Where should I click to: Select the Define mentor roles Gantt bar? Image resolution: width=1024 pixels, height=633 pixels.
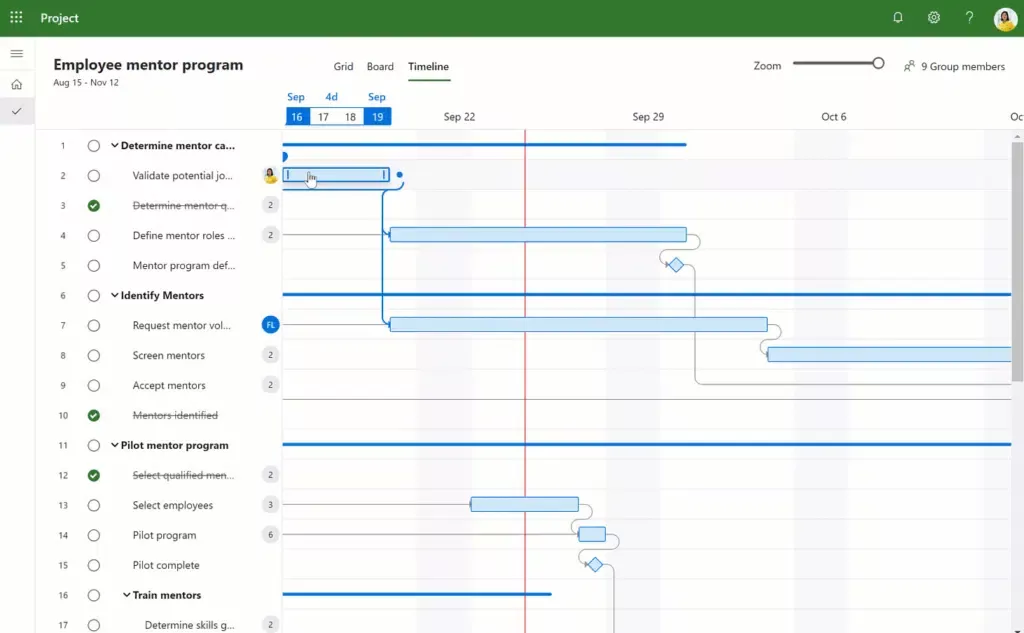point(538,235)
